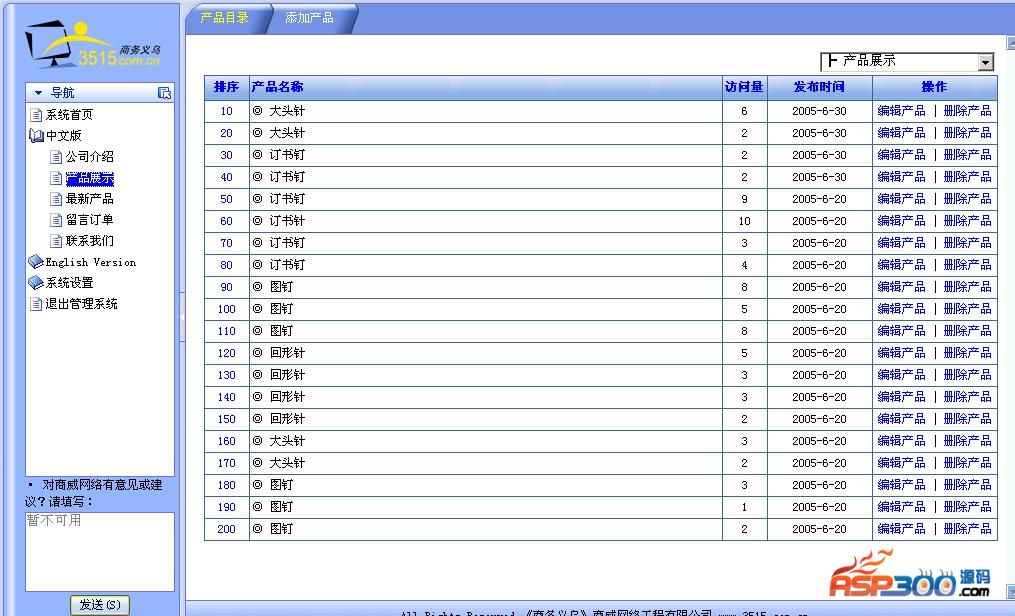Viewport: 1015px width, 616px height.
Task: Click the bullet icon in row 40
Action: click(258, 177)
